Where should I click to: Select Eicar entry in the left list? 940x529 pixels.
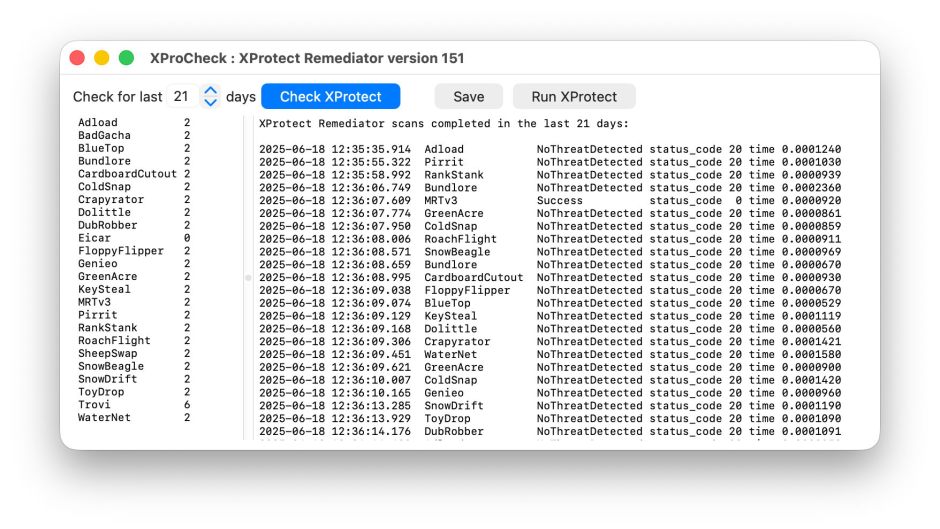pos(94,238)
